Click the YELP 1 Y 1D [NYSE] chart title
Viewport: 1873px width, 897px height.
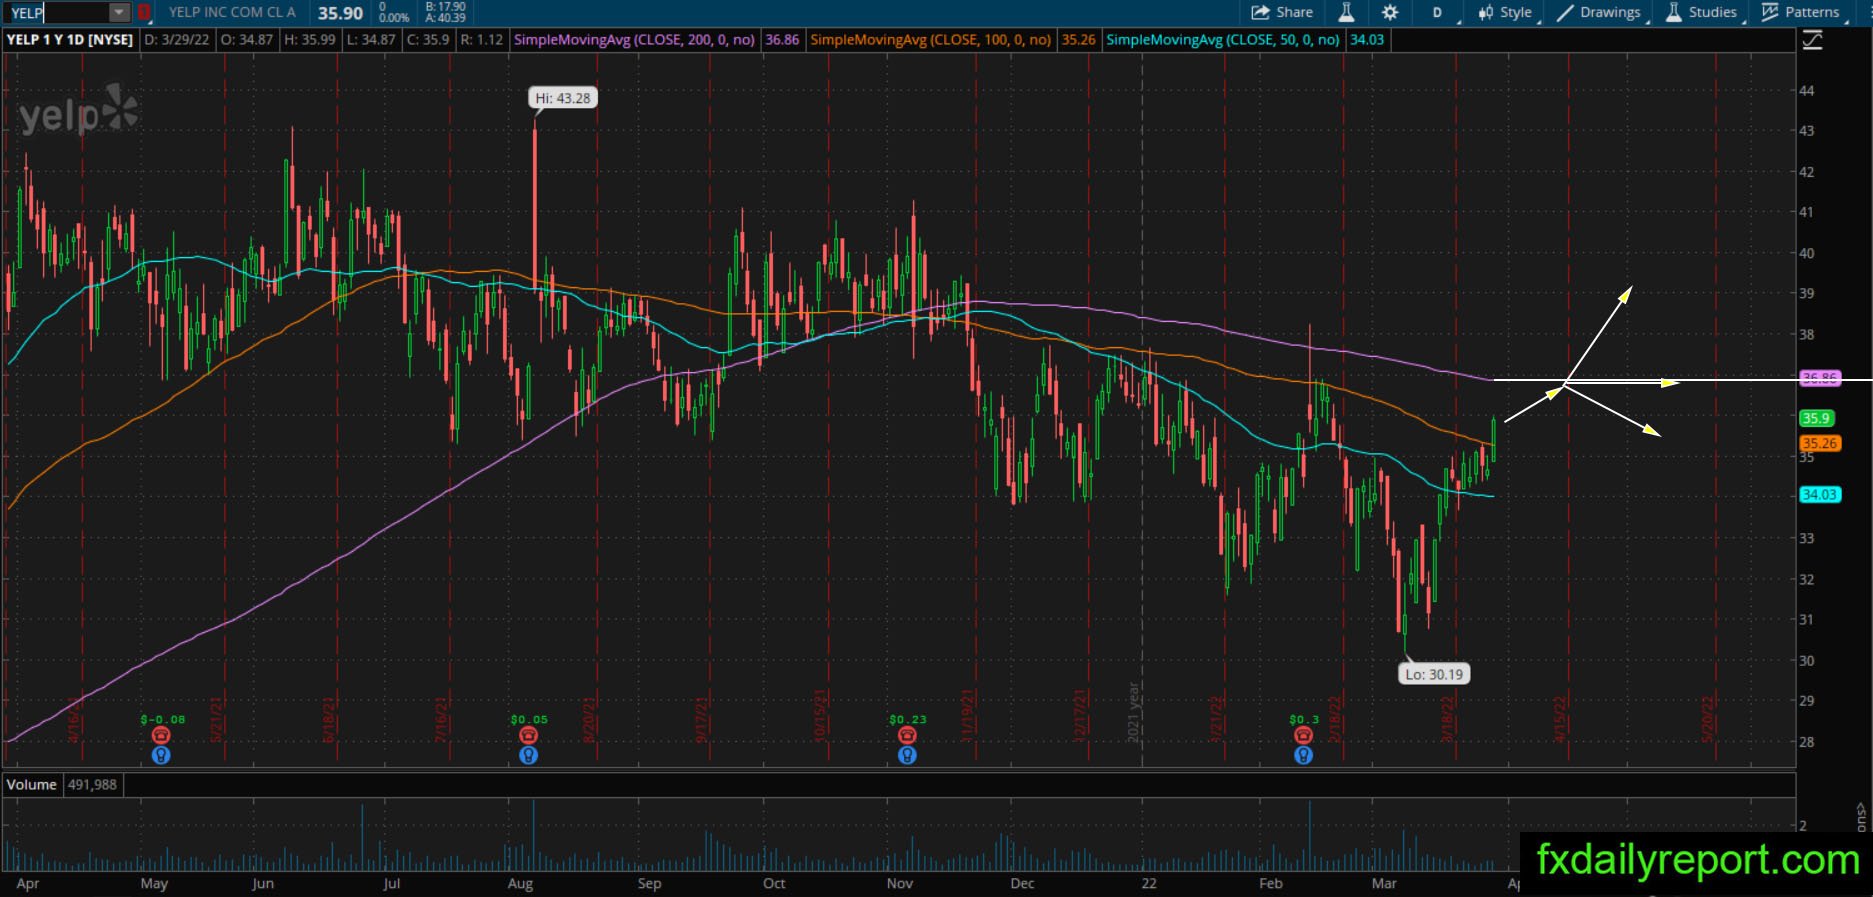pos(70,40)
